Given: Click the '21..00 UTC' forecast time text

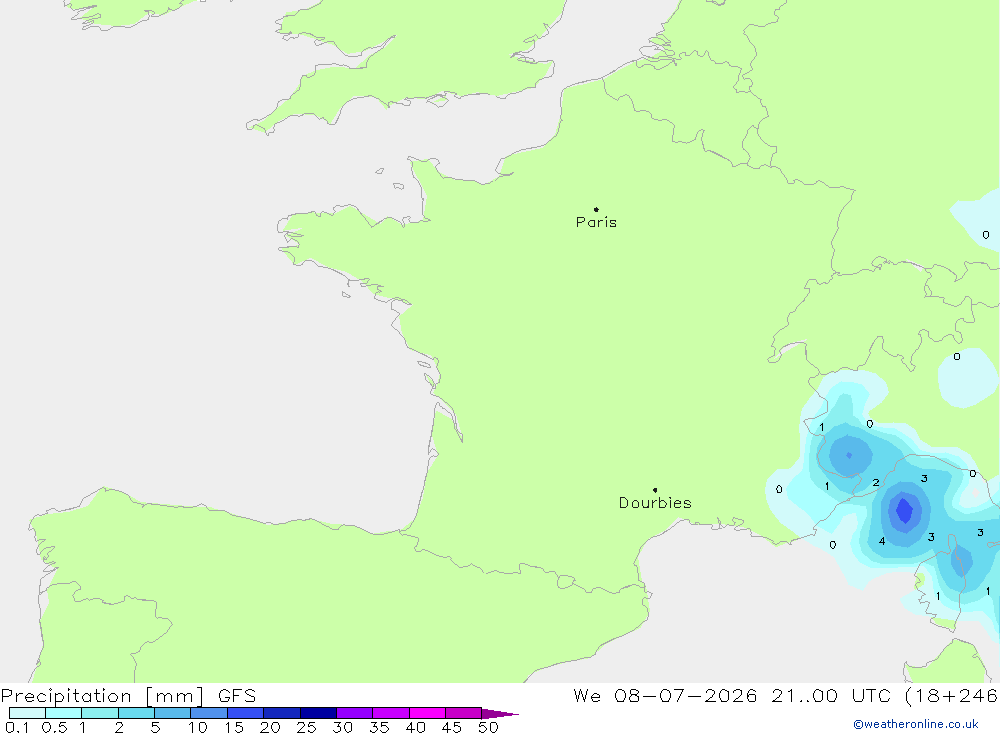Looking at the screenshot, I should pos(830,695).
